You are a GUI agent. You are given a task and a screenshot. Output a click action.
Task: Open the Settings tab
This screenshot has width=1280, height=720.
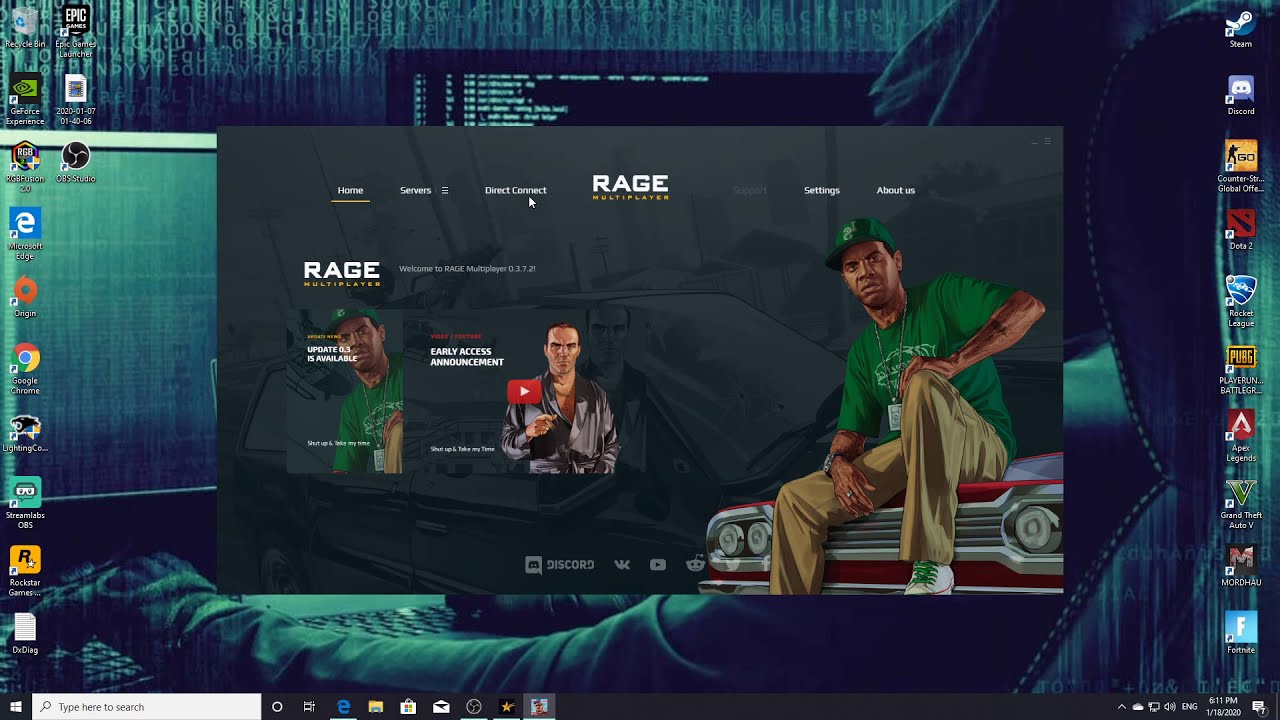(x=822, y=190)
